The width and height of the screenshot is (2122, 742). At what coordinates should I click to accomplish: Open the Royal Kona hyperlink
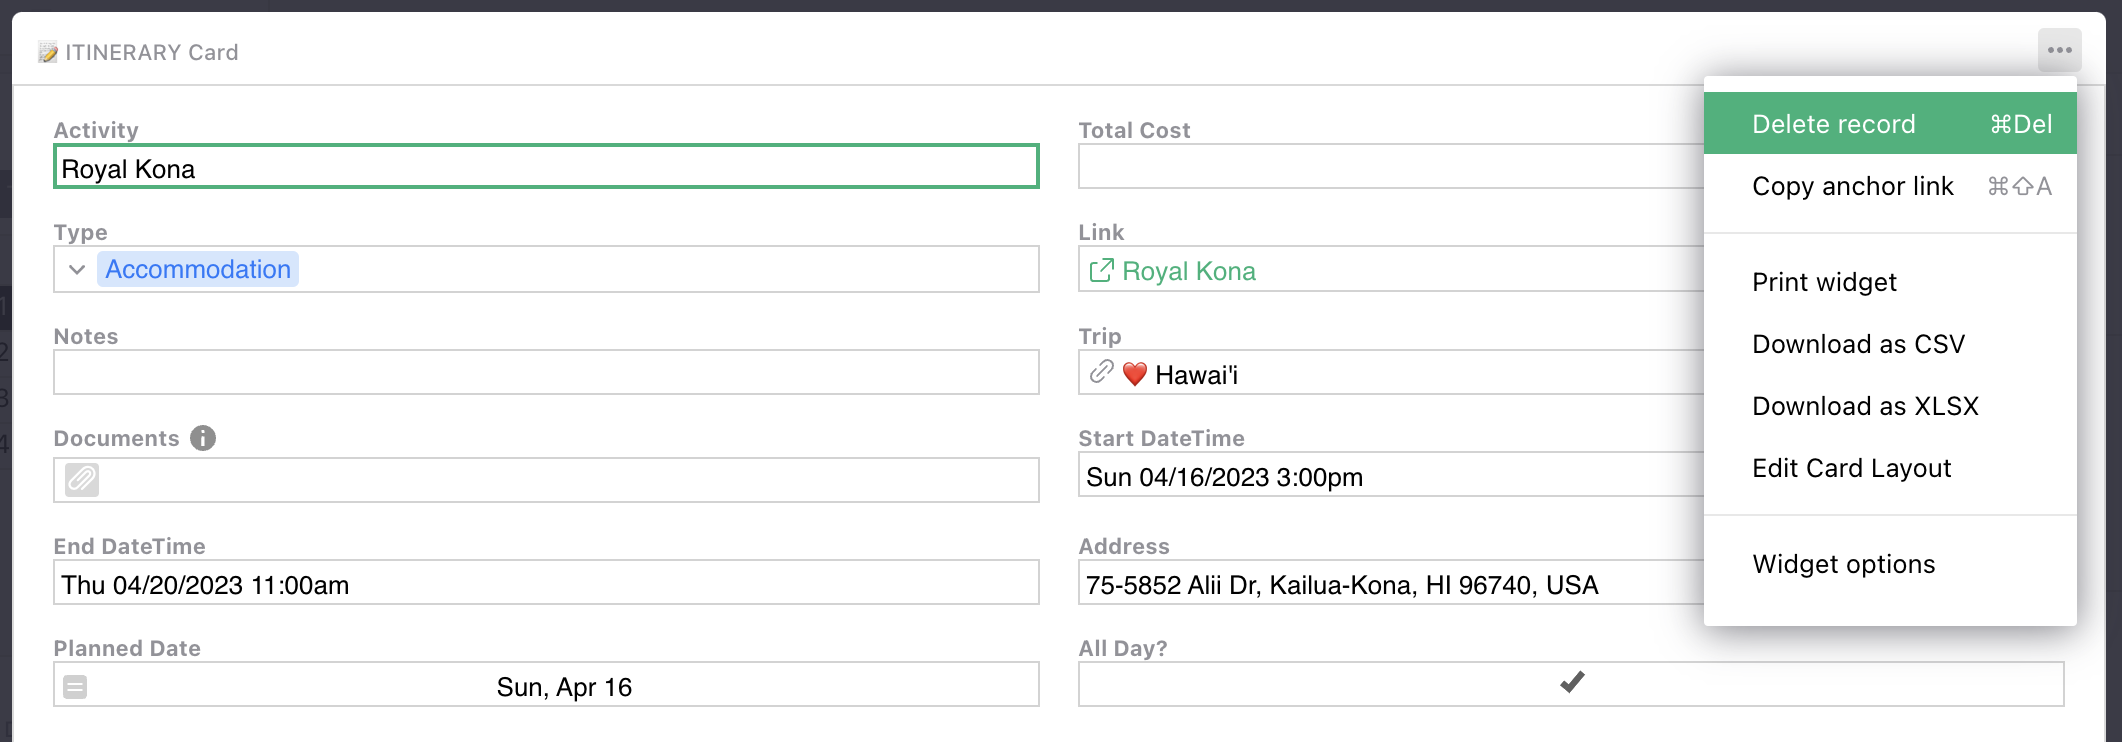click(x=1188, y=271)
